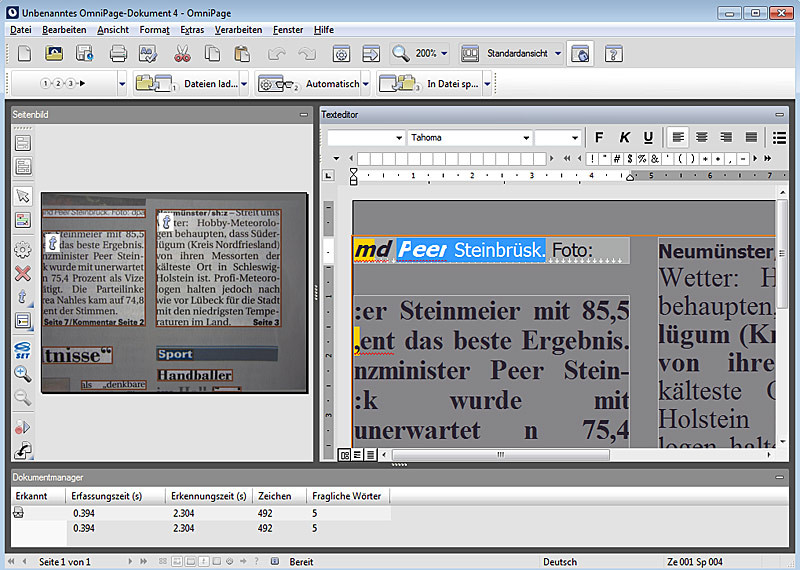Click the load image file toolbar icon
This screenshot has width=800, height=570.
(x=54, y=53)
